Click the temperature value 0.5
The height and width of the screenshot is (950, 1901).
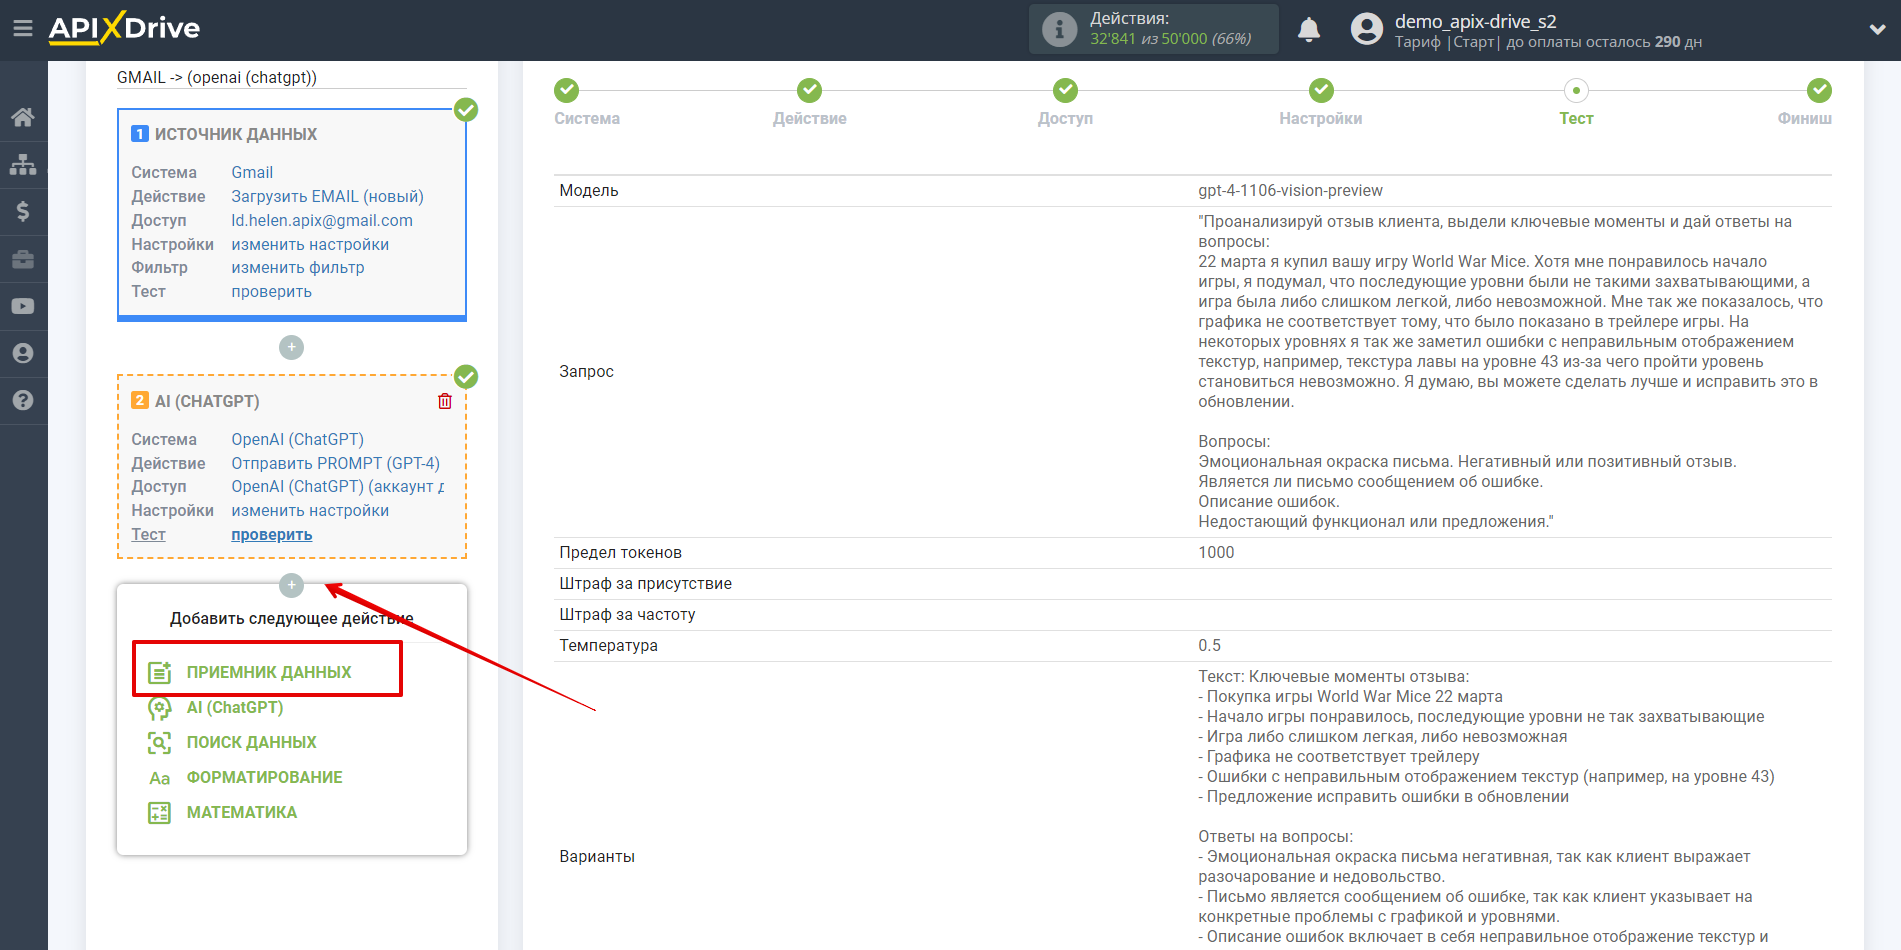point(1209,645)
